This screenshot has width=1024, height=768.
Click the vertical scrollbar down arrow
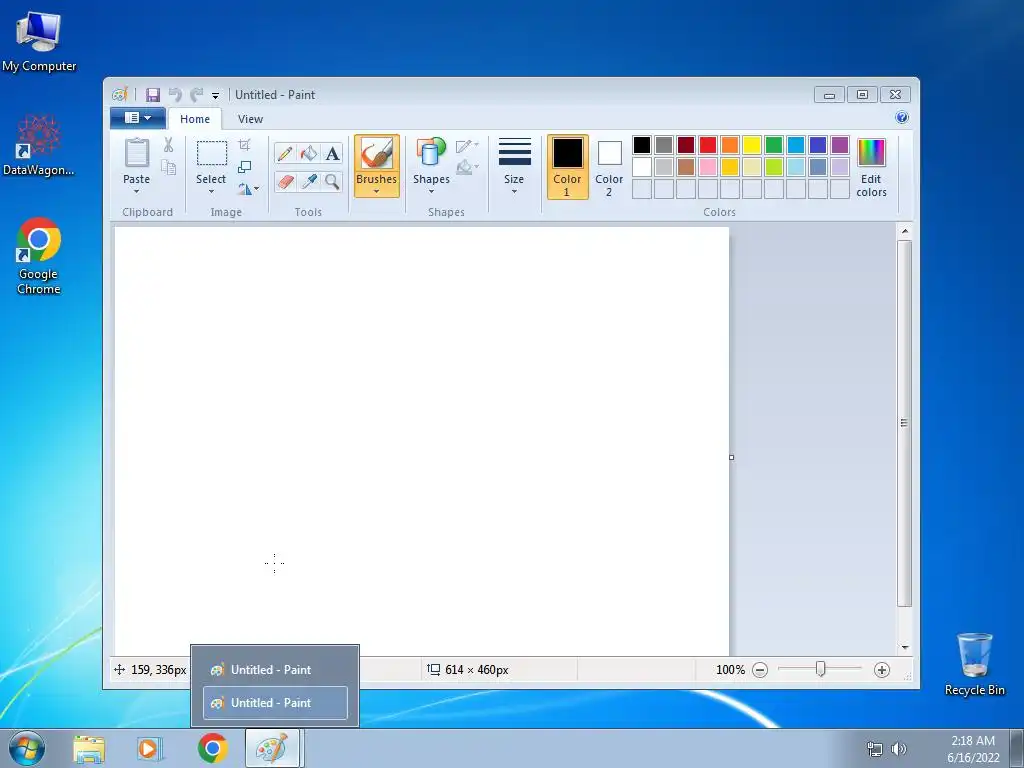pos(905,647)
